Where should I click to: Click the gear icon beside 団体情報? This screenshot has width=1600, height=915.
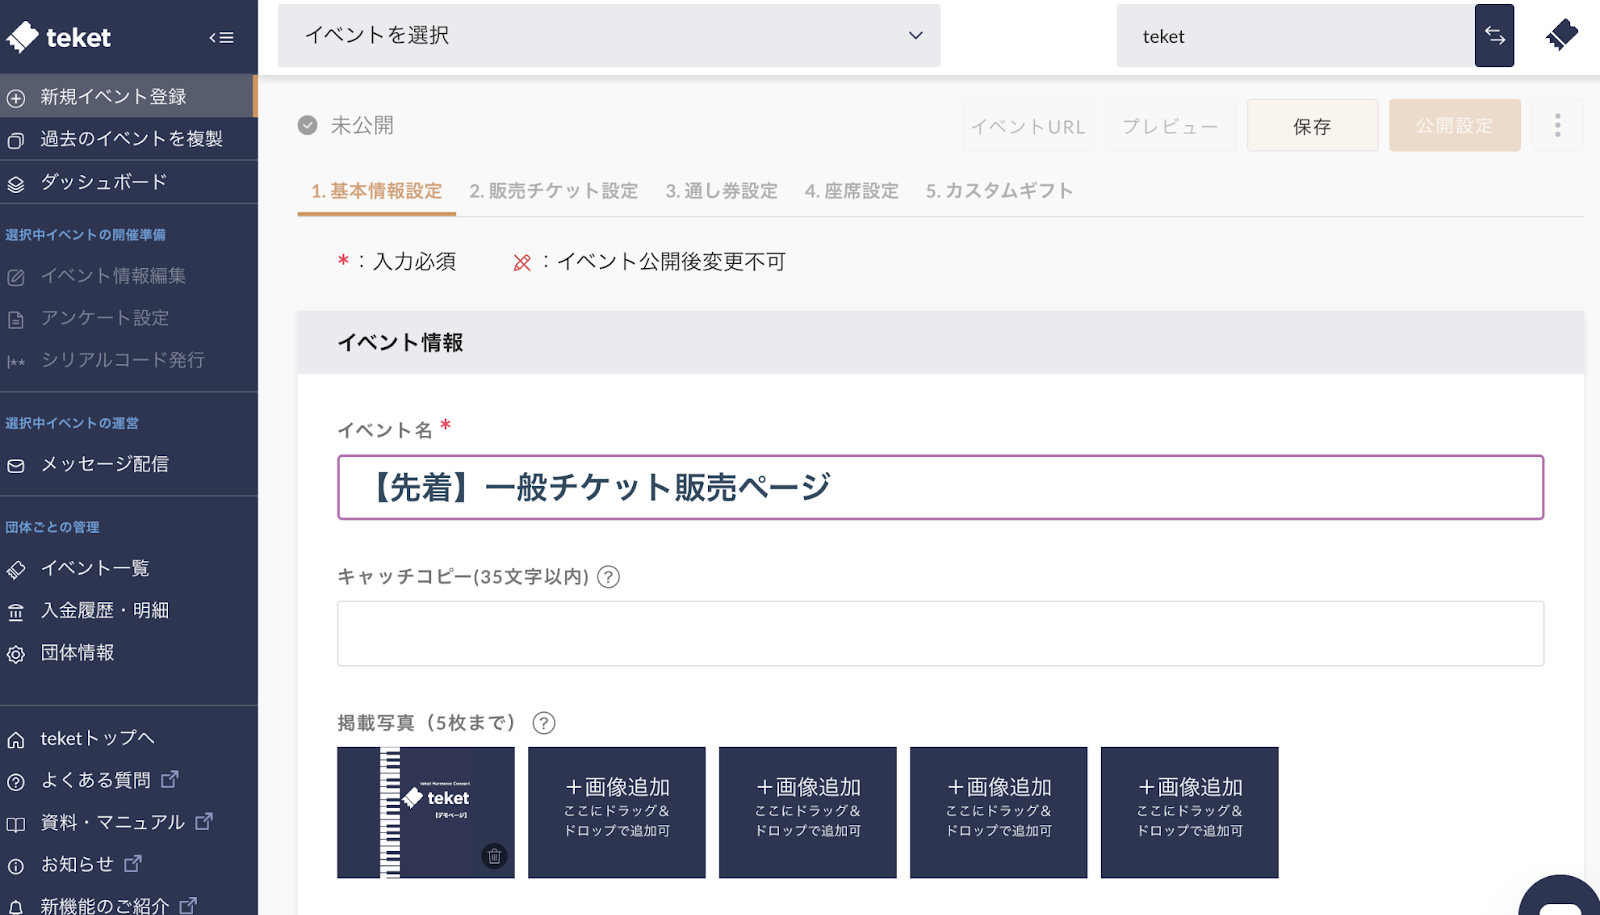[16, 654]
